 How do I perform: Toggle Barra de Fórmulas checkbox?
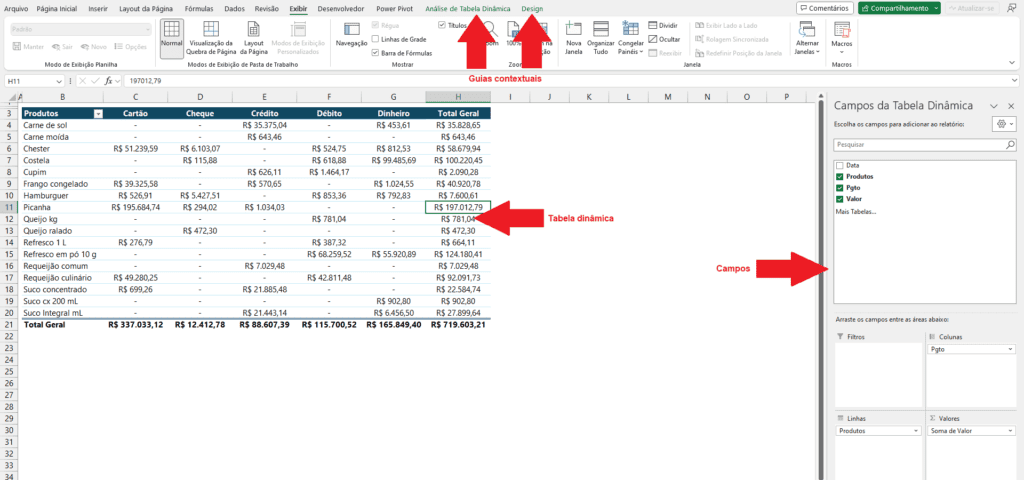(x=375, y=53)
